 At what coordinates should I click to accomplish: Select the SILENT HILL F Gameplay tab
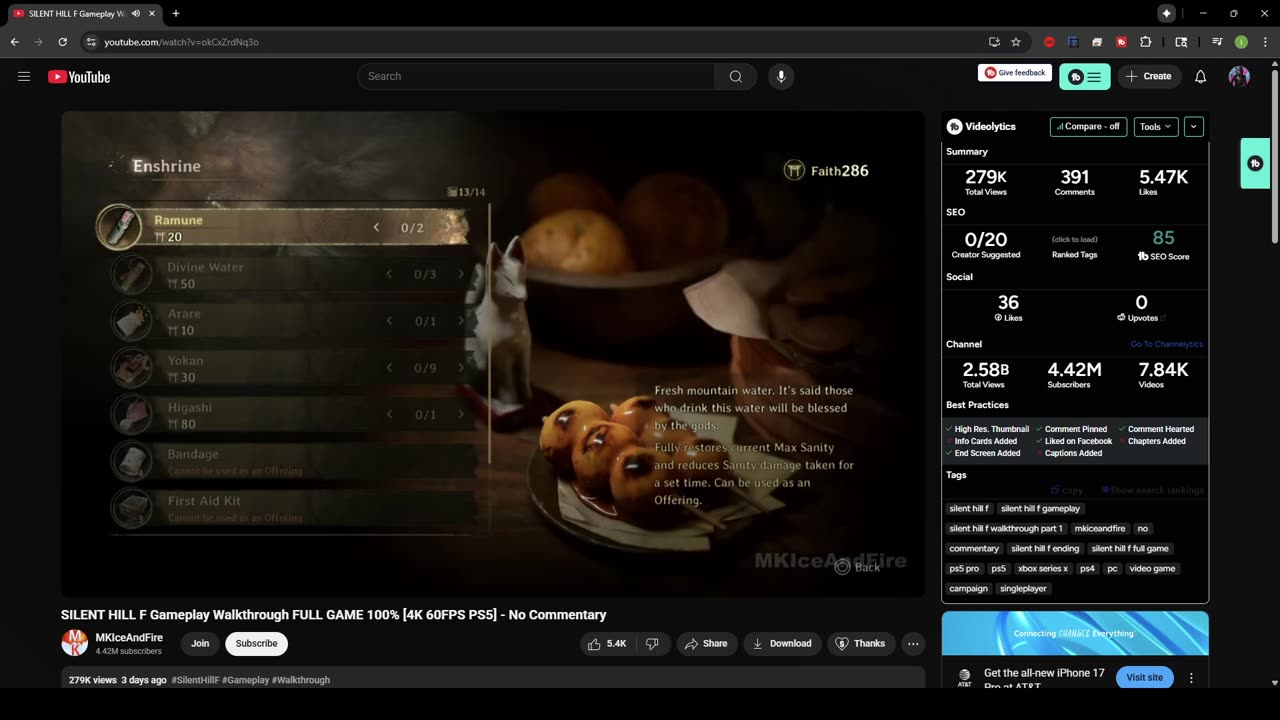pos(84,14)
